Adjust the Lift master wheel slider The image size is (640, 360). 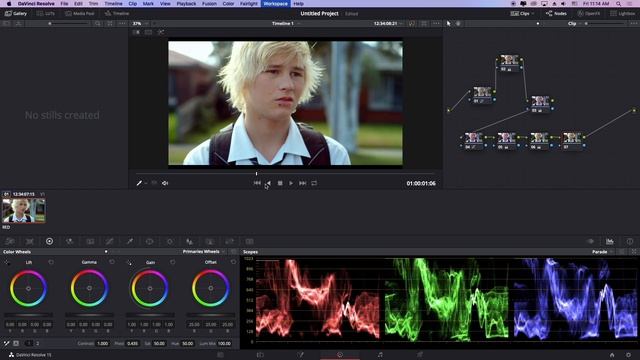[28, 315]
